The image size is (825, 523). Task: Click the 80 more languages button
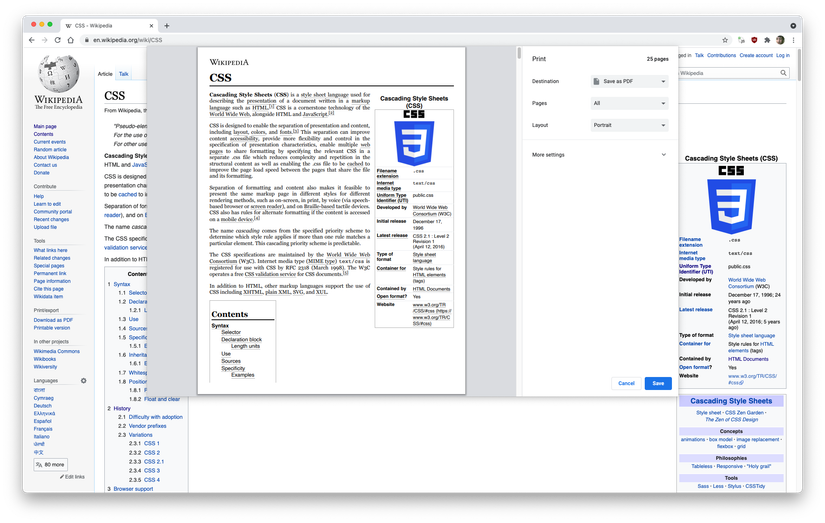pos(50,465)
